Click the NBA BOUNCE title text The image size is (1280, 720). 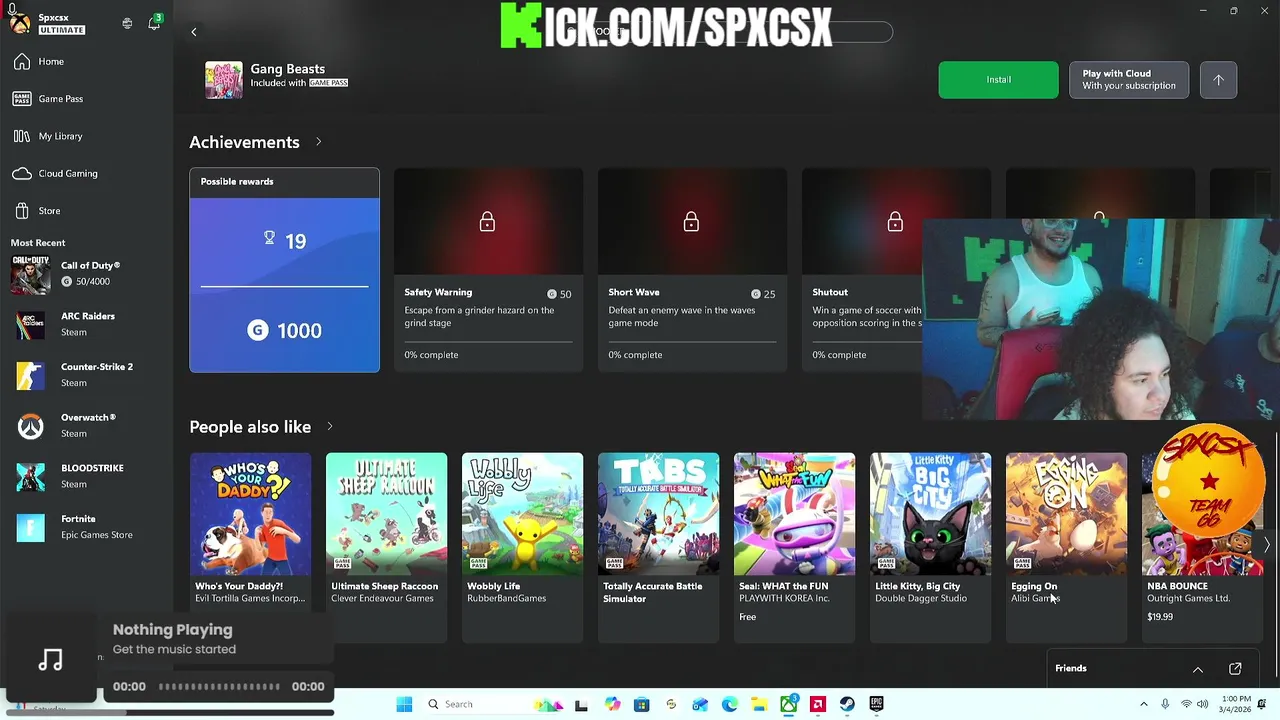click(1177, 586)
